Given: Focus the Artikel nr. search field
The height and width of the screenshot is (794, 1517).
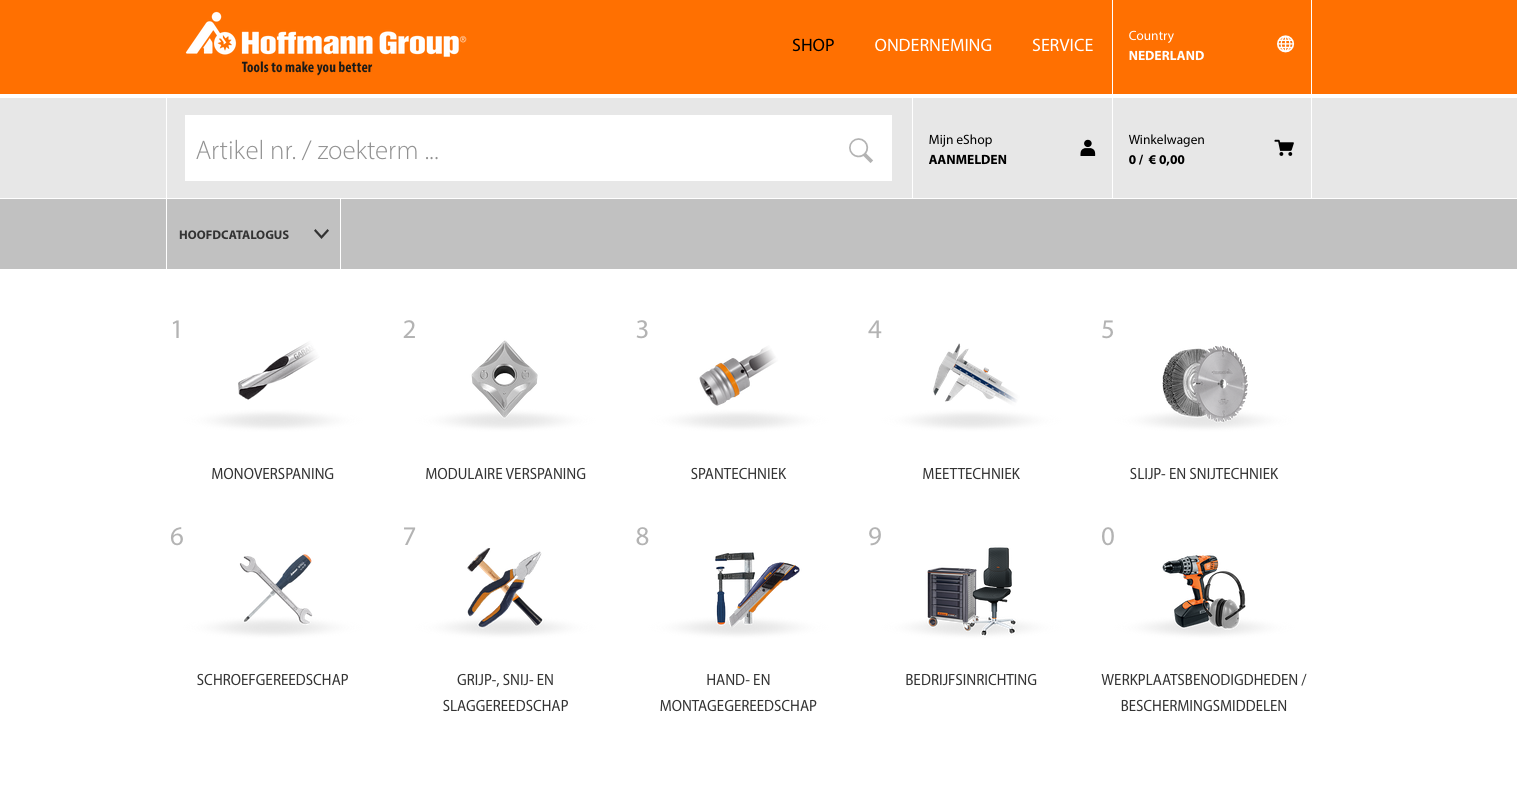Looking at the screenshot, I should pos(510,150).
